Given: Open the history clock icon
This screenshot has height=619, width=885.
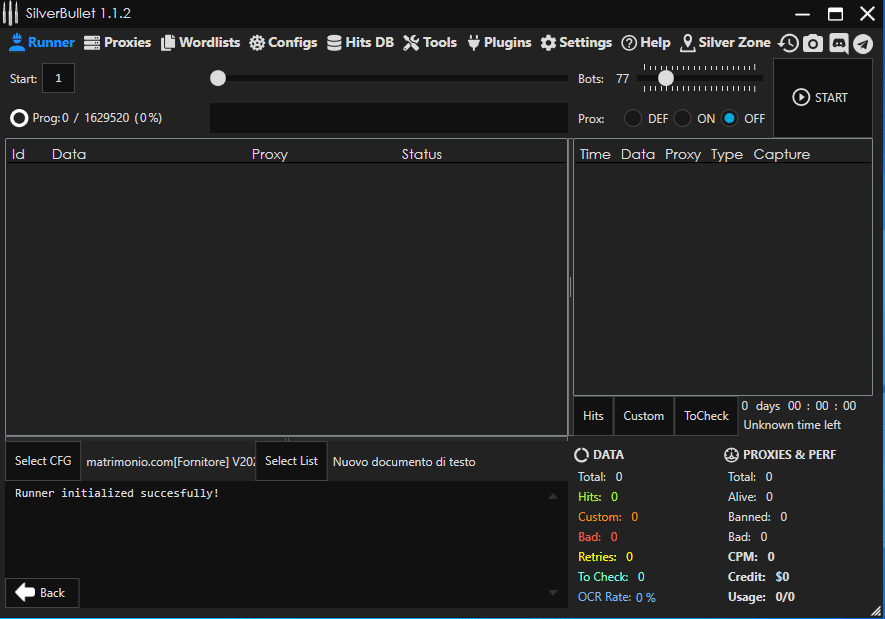Looking at the screenshot, I should click(x=789, y=43).
